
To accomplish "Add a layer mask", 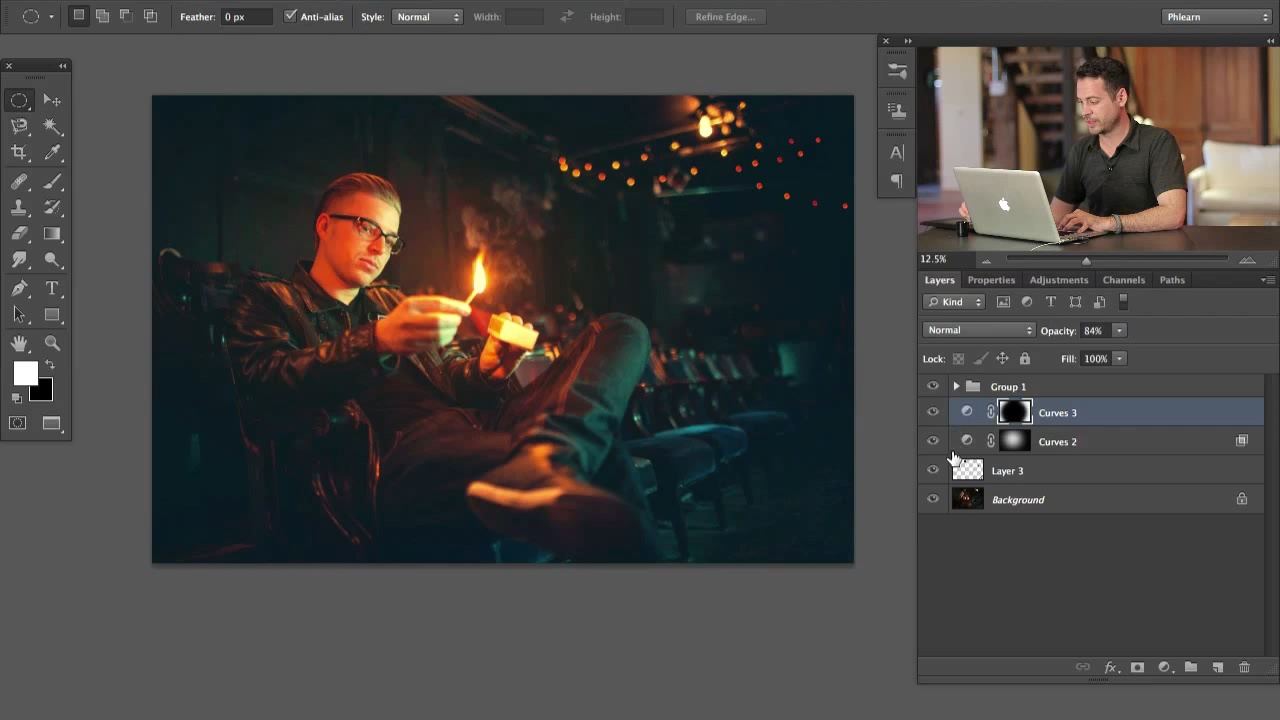I will point(1137,667).
